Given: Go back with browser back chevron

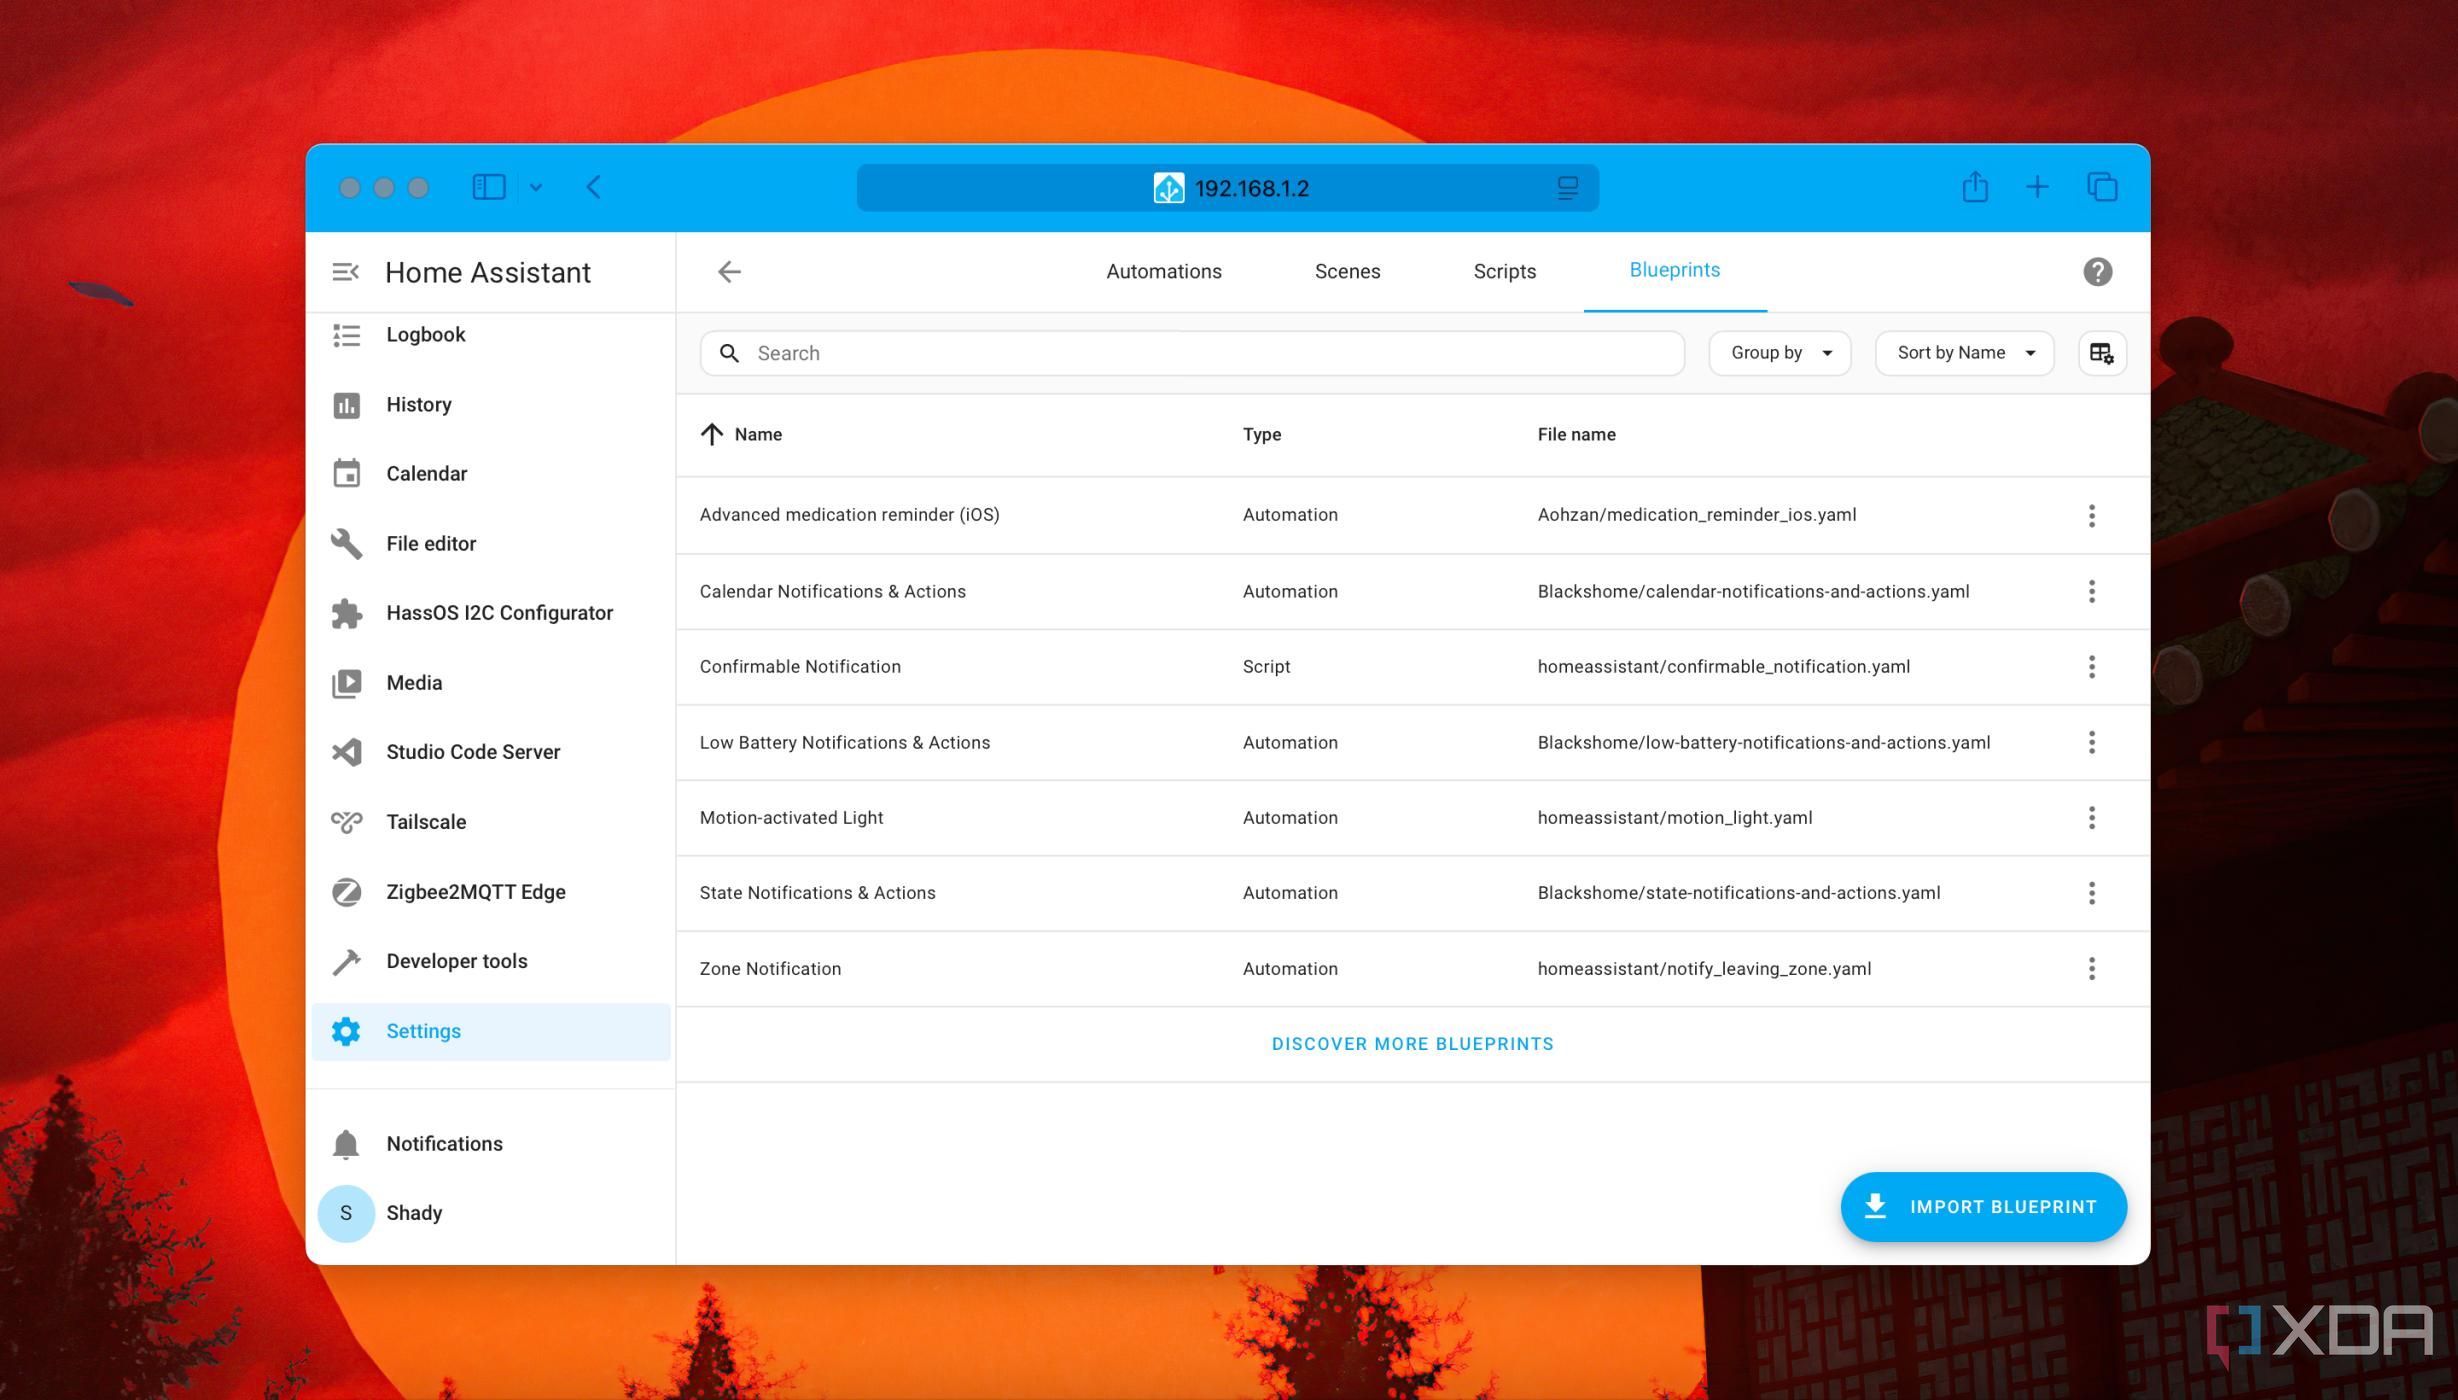Looking at the screenshot, I should (594, 187).
